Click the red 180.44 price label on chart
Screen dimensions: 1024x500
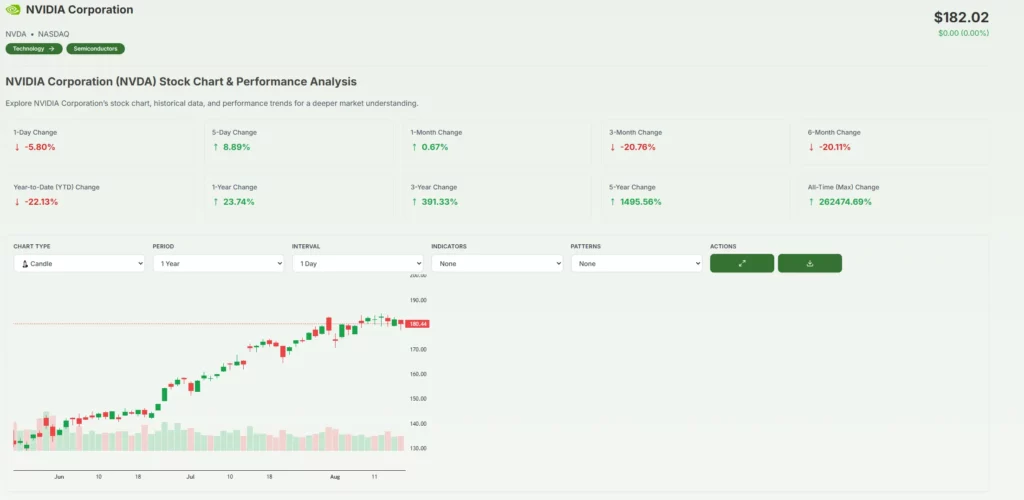pos(417,324)
